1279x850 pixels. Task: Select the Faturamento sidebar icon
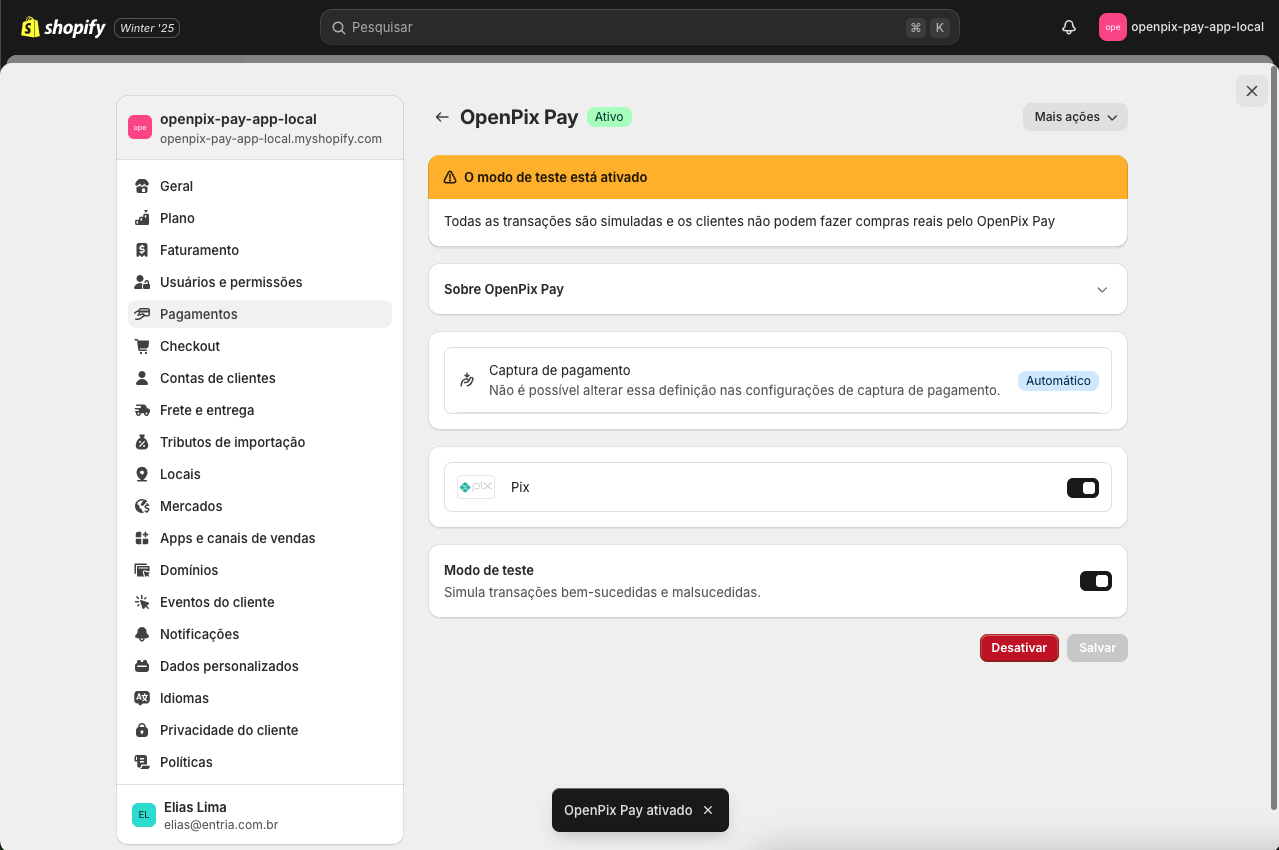pos(141,250)
